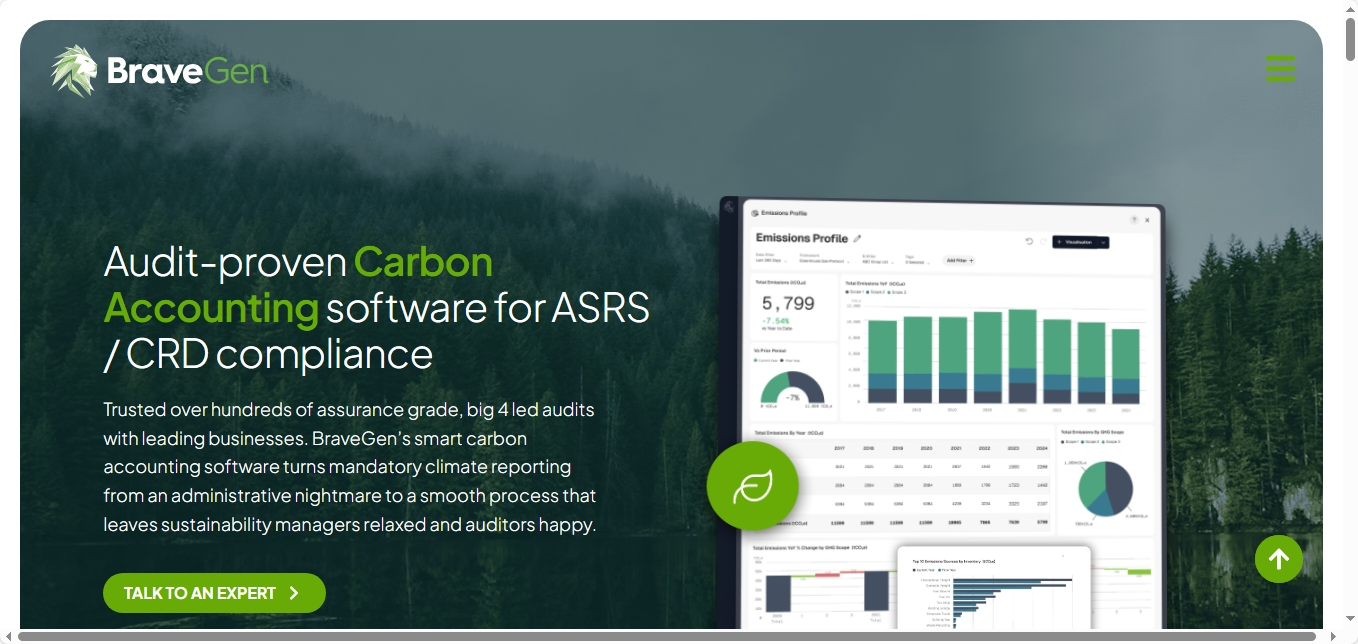Click the BraveGen lion logo
Image resolution: width=1358 pixels, height=644 pixels.
tap(75, 71)
